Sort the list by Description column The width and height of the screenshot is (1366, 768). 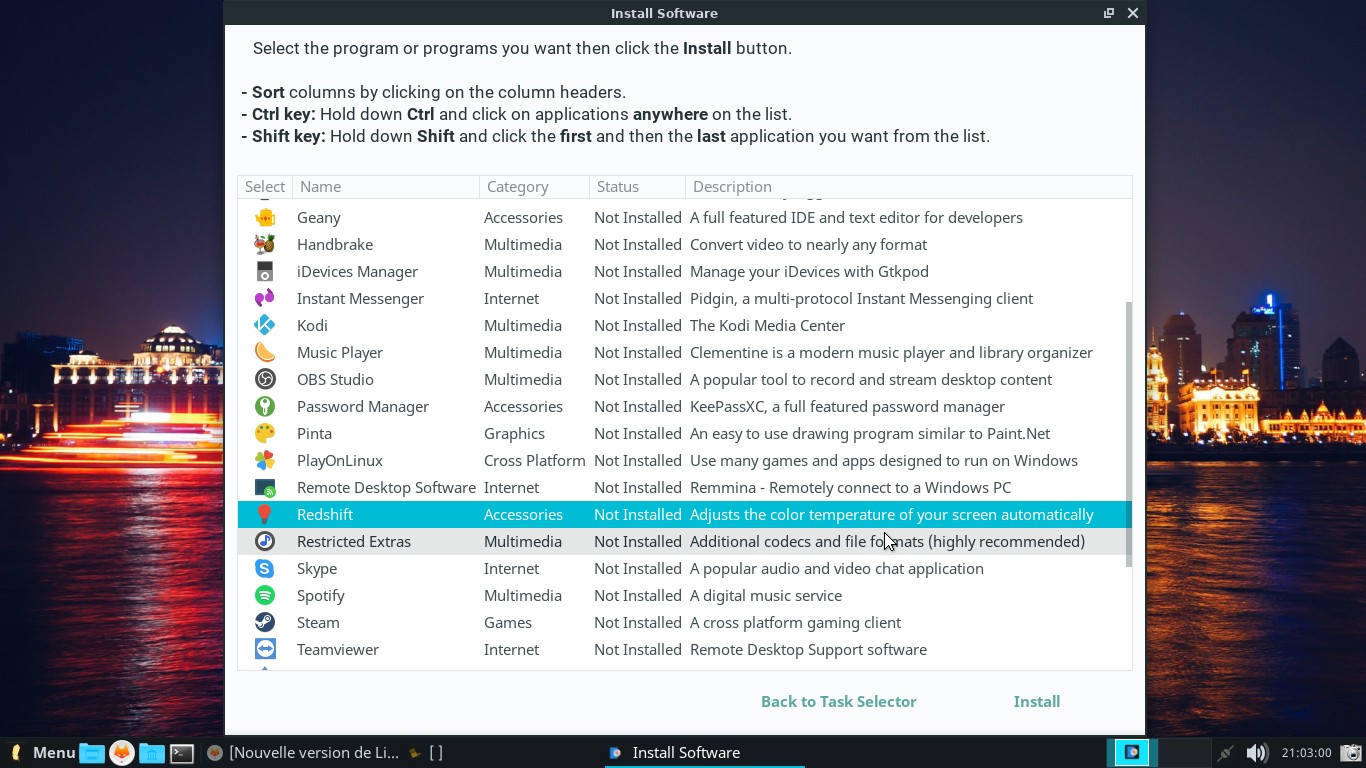click(909, 187)
